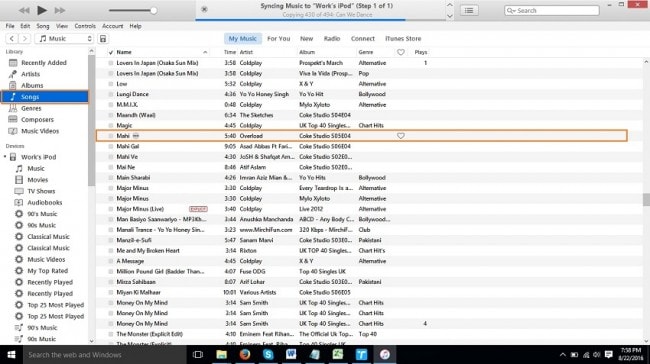
Task: Open the Edit menu
Action: (x=25, y=26)
